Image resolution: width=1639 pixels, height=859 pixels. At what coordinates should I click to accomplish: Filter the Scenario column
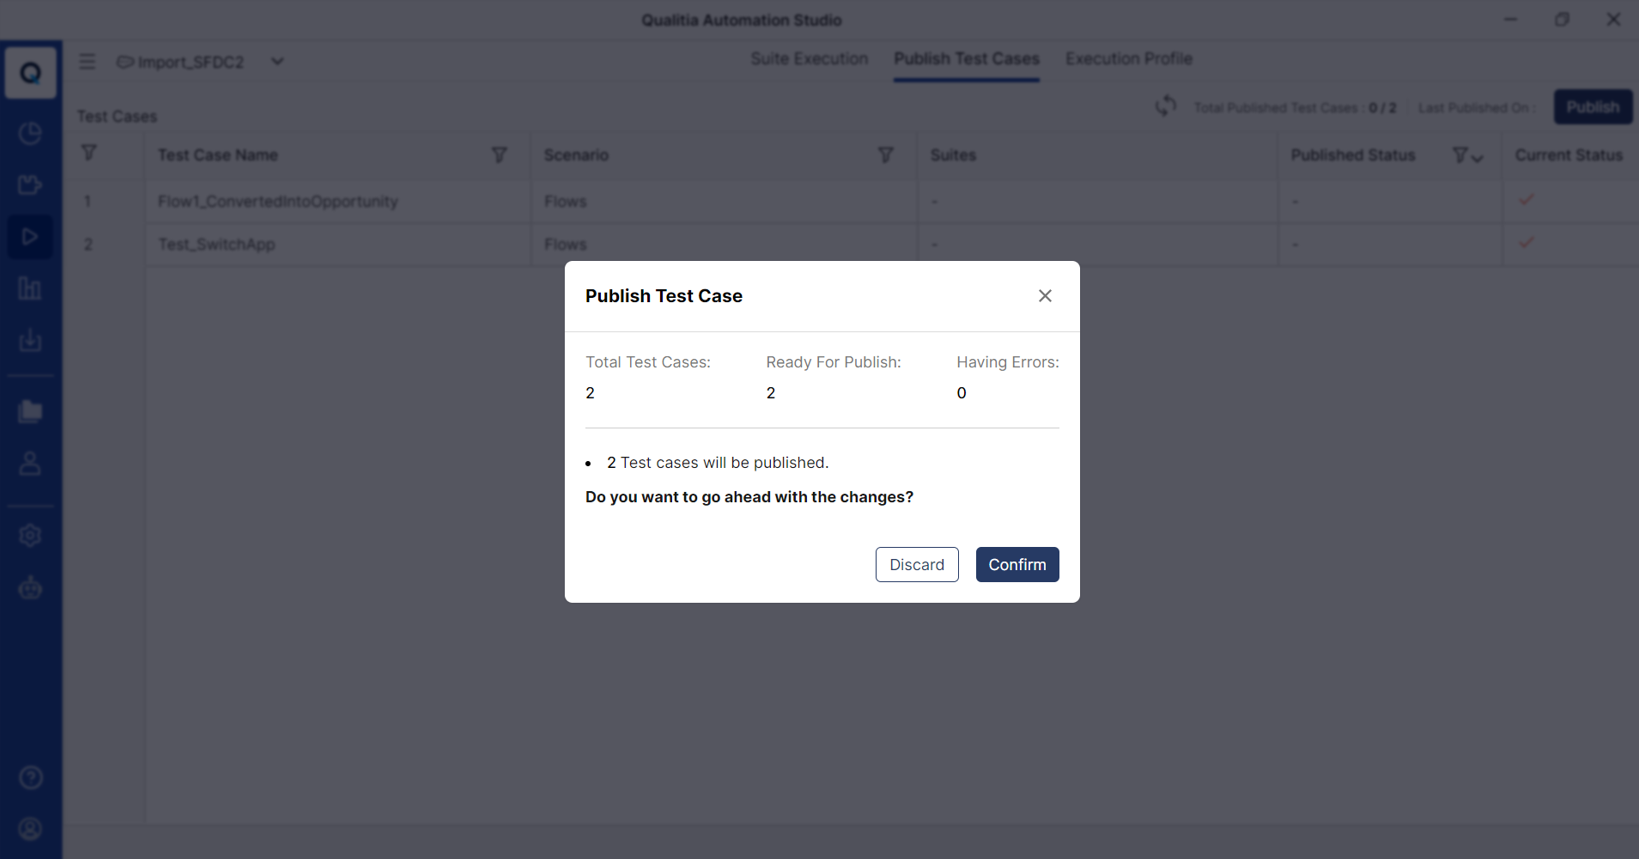tap(885, 155)
